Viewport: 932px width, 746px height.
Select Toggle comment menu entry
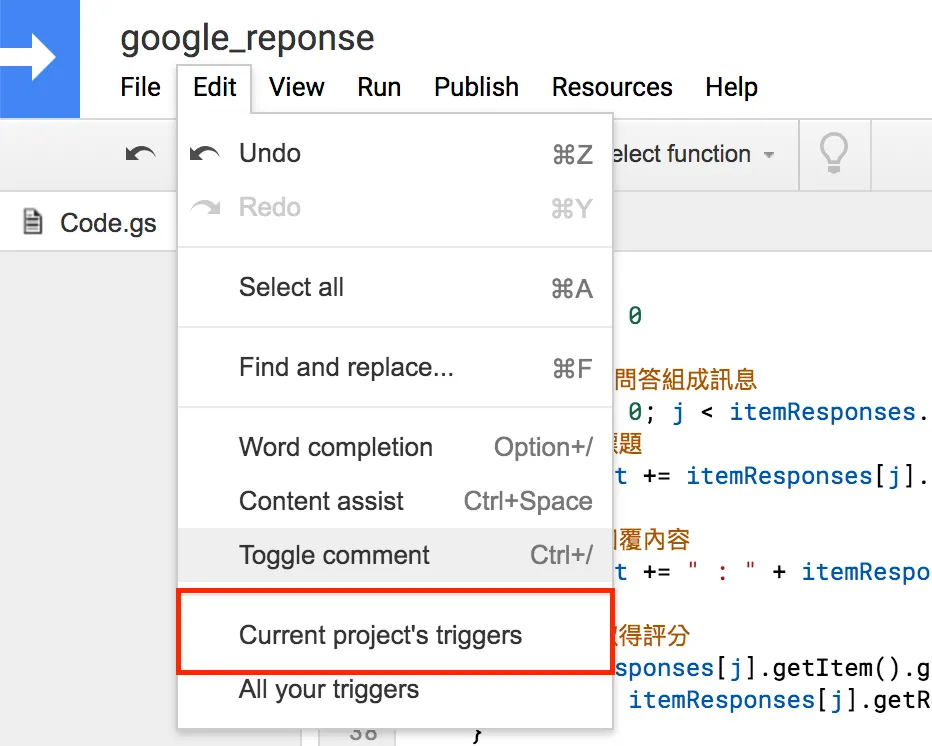[395, 555]
